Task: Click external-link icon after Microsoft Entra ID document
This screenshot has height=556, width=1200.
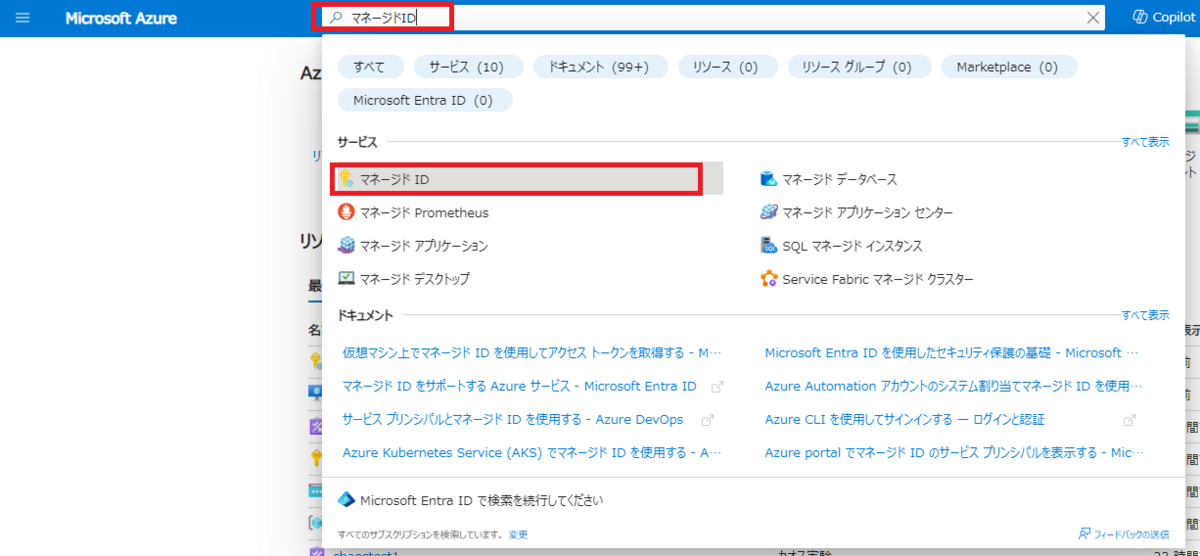Action: [x=717, y=386]
